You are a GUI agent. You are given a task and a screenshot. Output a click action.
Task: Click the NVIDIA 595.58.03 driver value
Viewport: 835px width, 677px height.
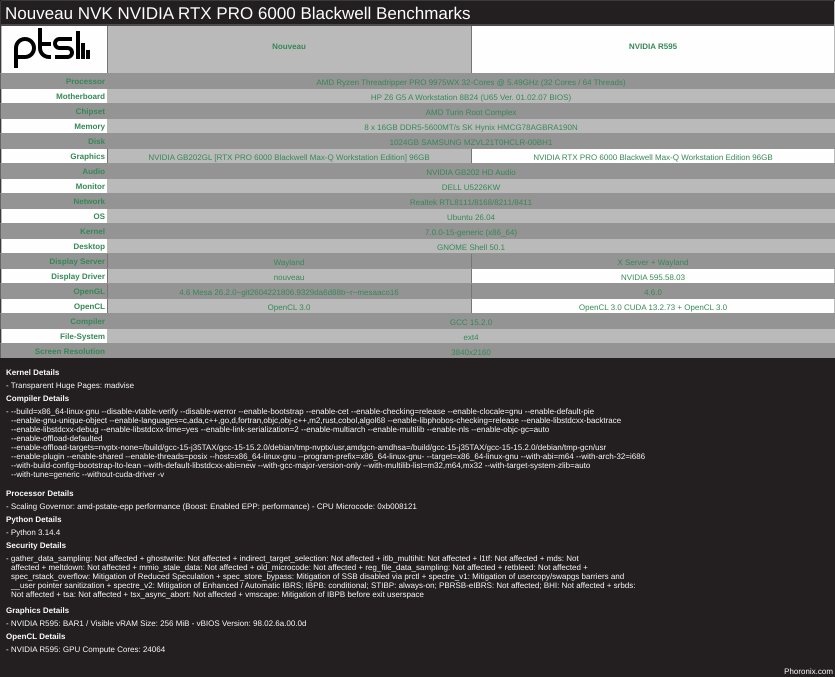pyautogui.click(x=652, y=277)
